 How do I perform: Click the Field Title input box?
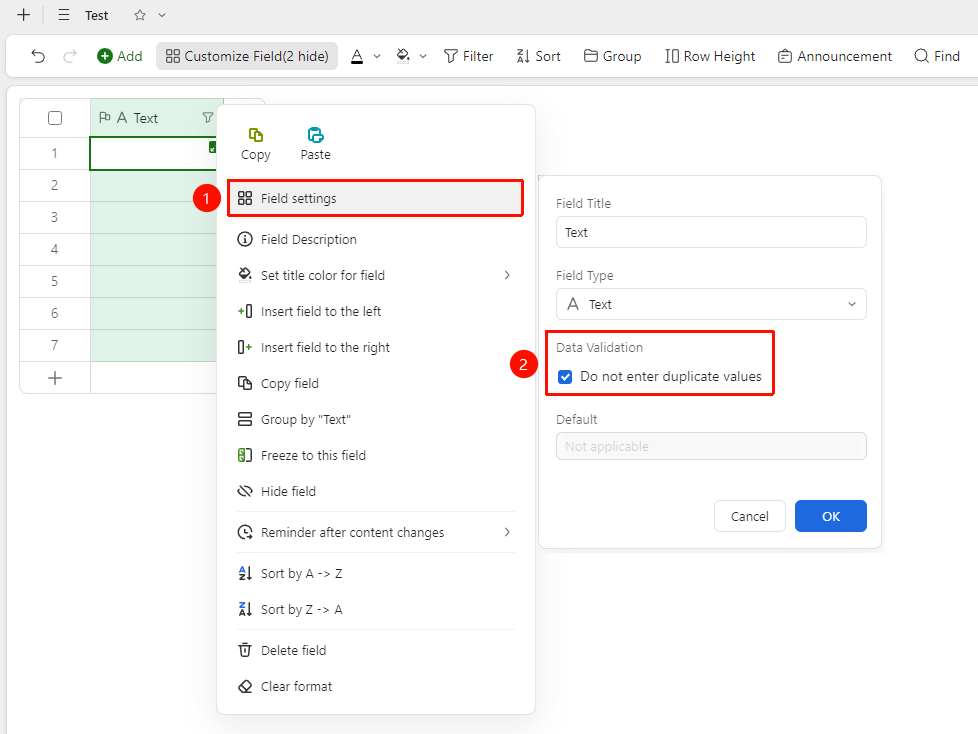pos(711,233)
